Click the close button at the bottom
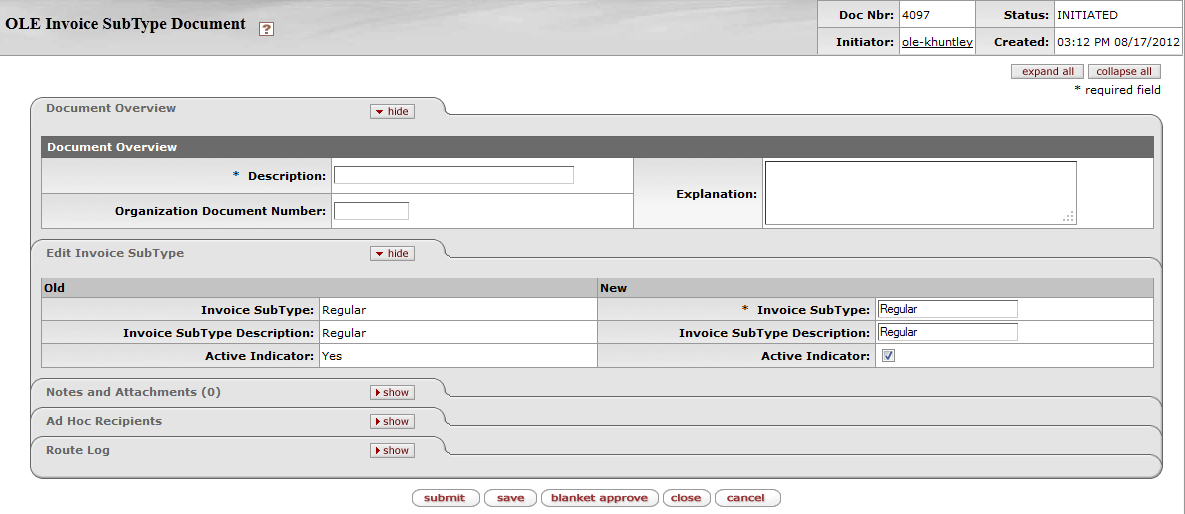 pos(686,498)
